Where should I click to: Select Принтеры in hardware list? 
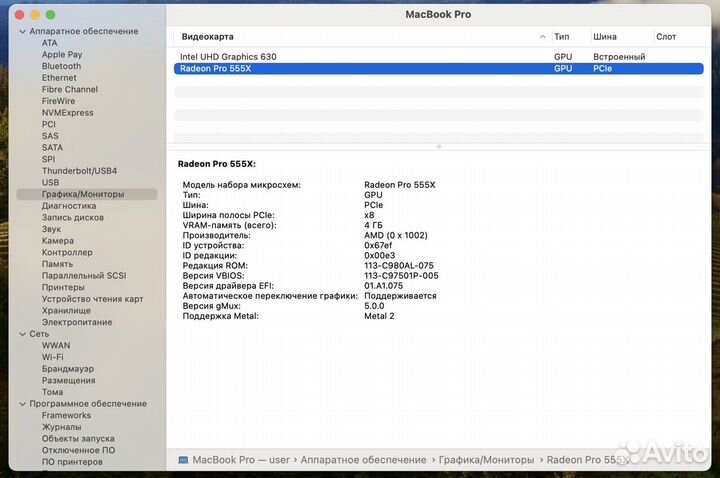(63, 287)
